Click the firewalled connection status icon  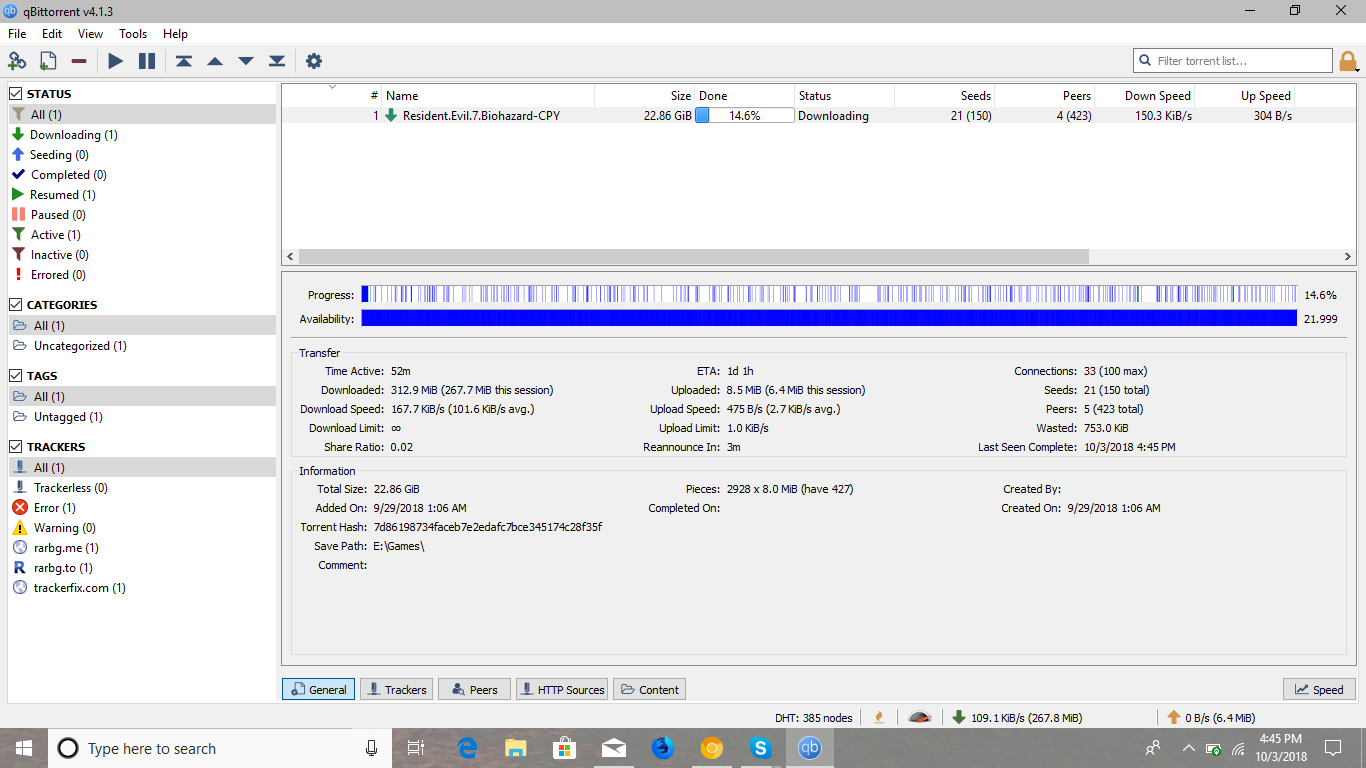point(879,717)
